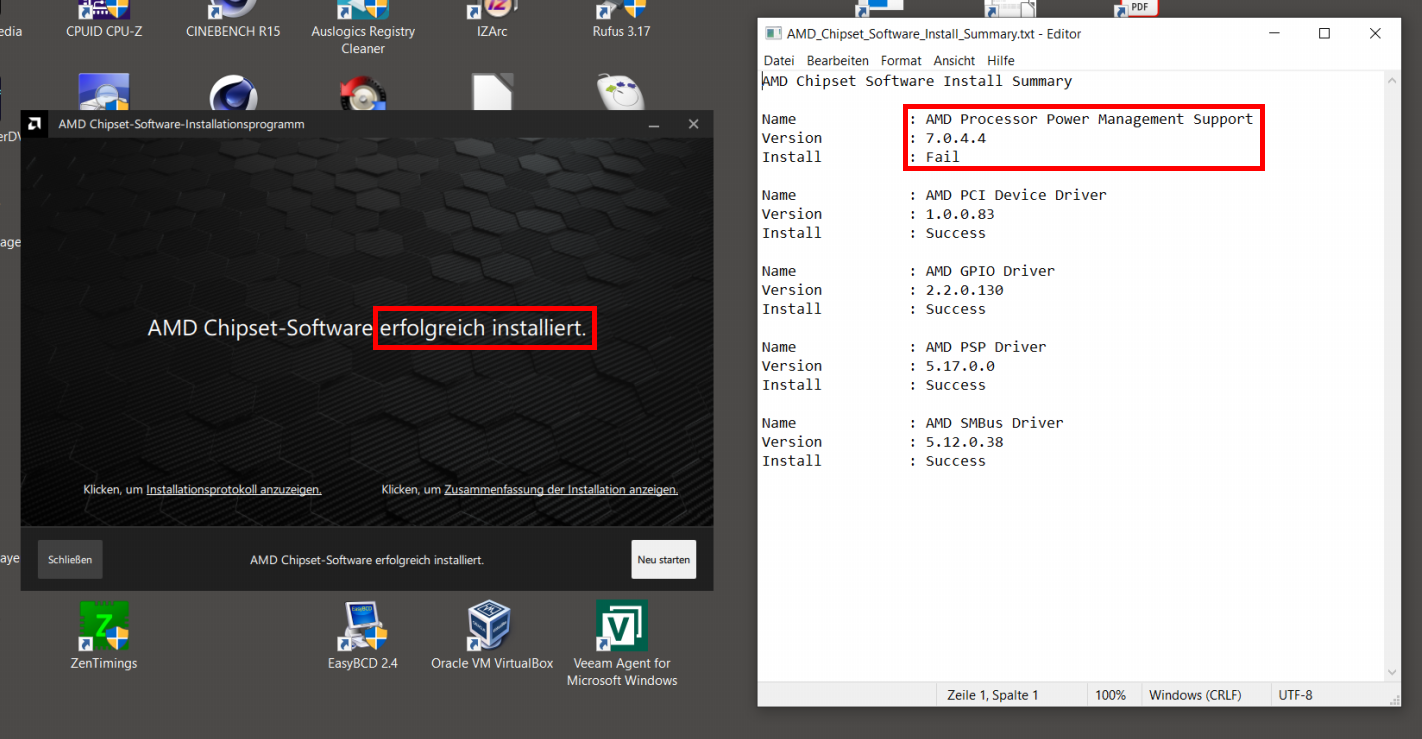Click the AMD logo in installer title bar
Screen dimensions: 1422x739
[x=34, y=124]
